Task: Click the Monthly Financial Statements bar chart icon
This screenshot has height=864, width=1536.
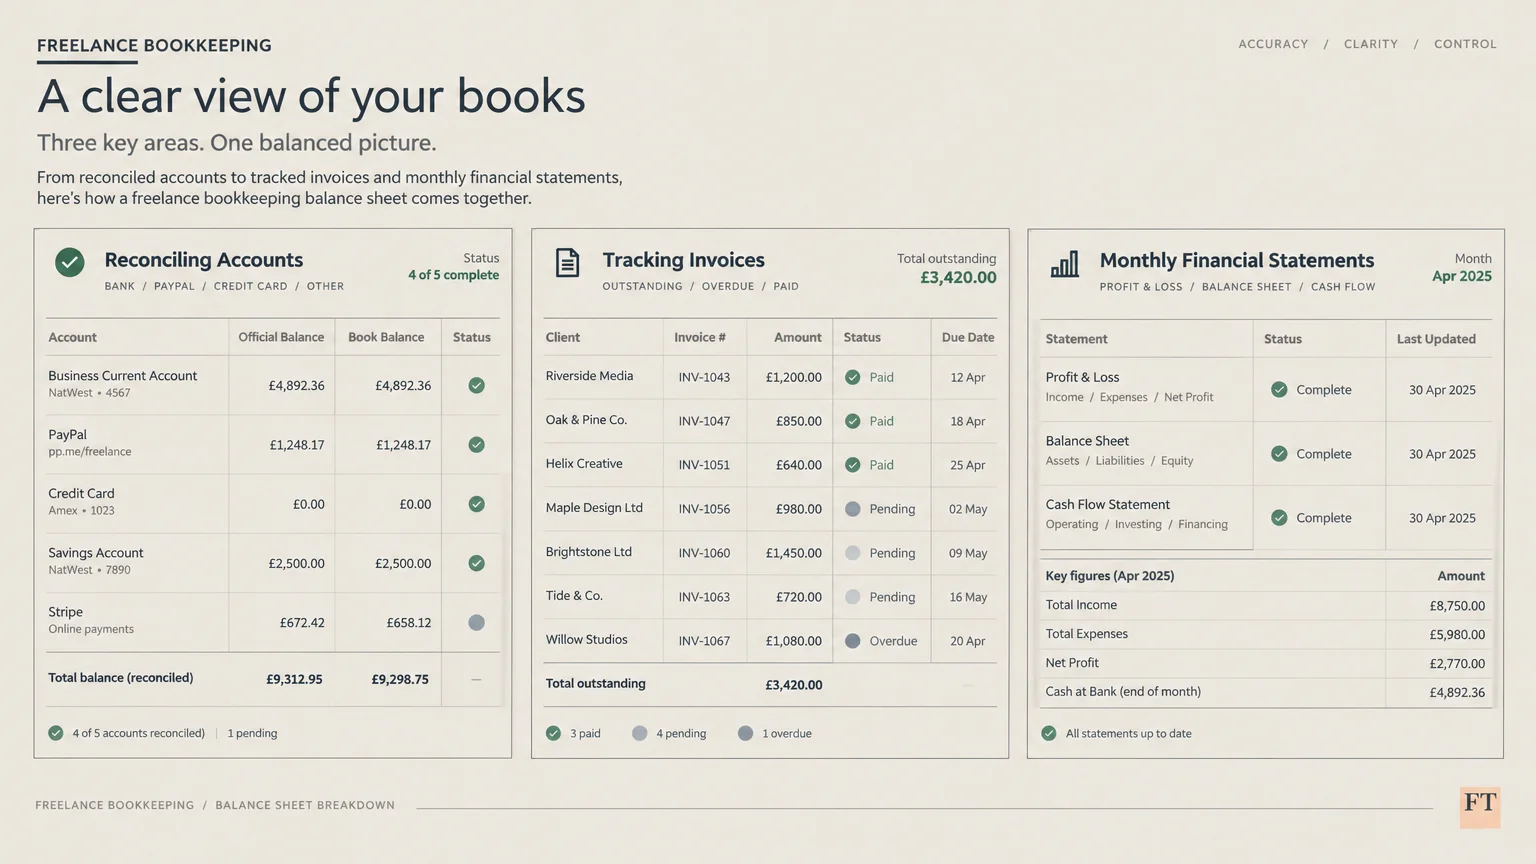Action: point(1065,264)
